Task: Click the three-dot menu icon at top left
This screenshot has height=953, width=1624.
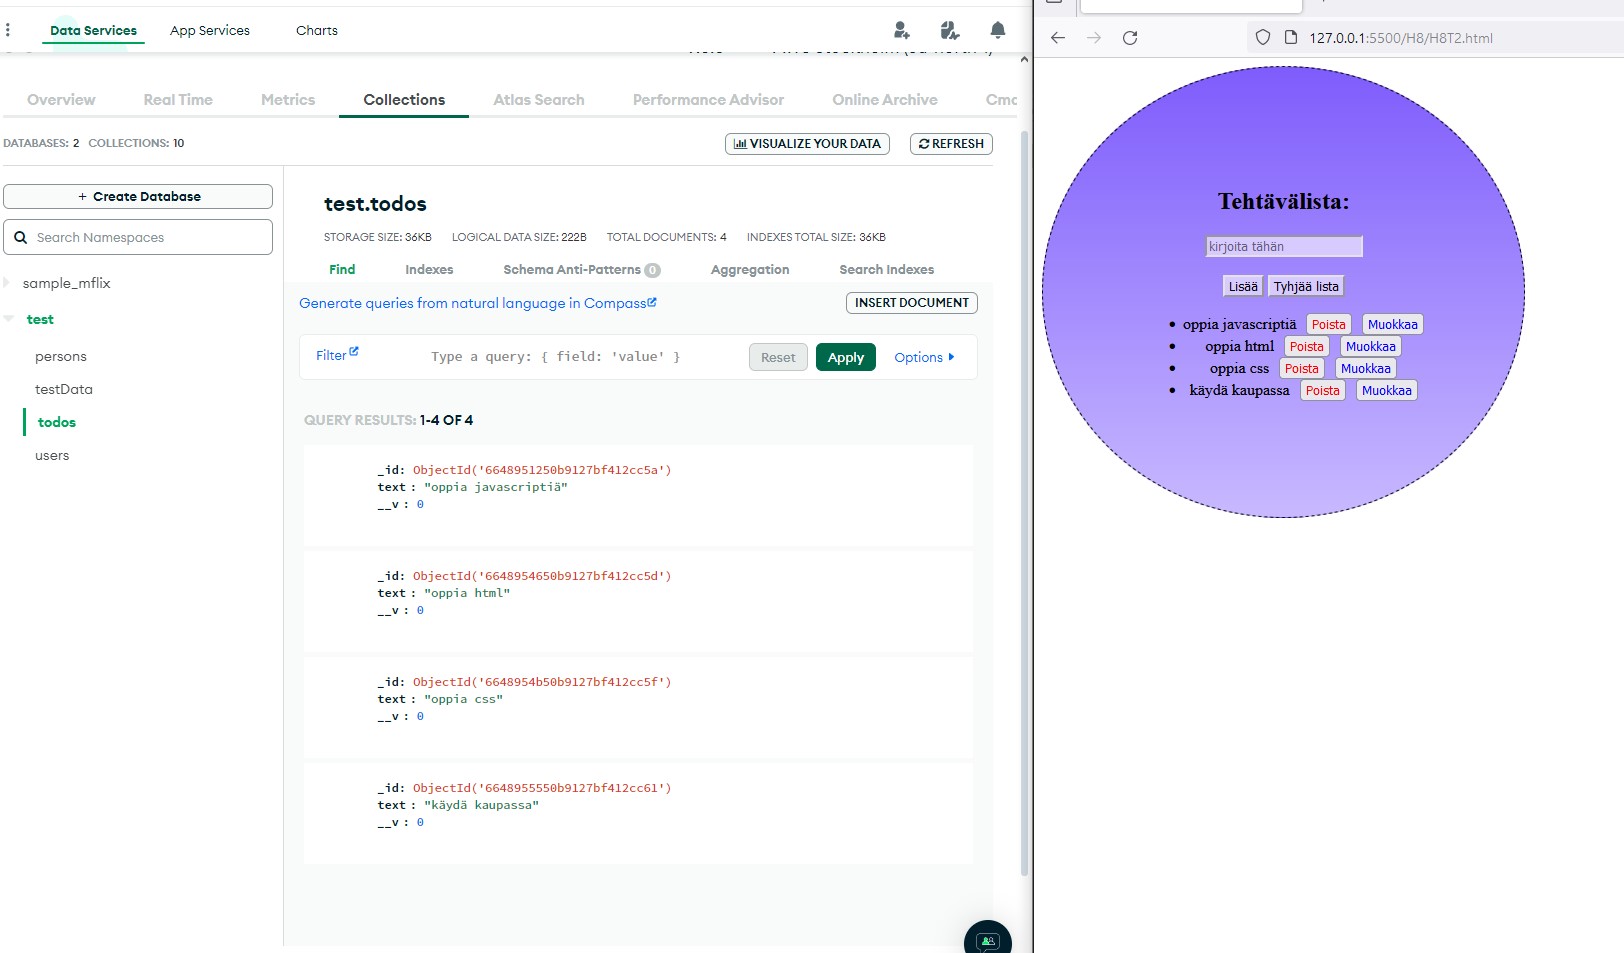Action: (x=8, y=30)
